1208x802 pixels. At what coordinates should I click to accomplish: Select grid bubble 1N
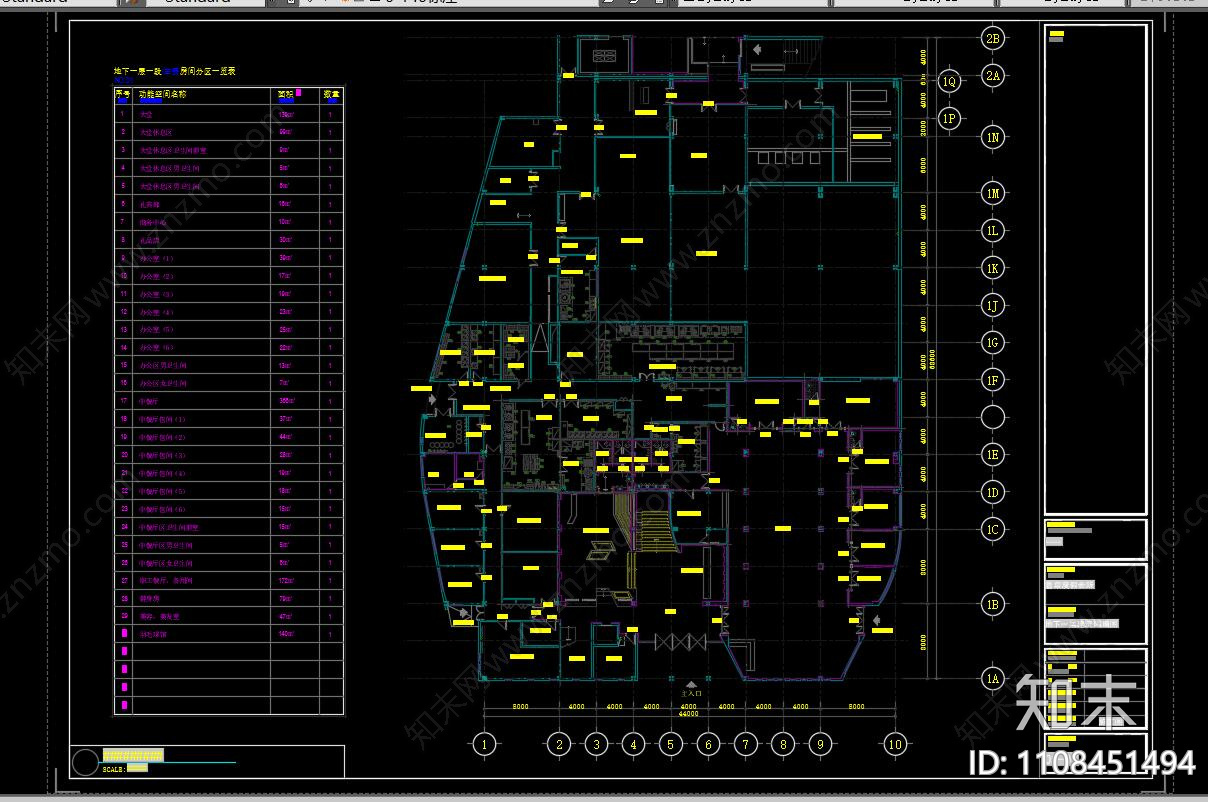(x=993, y=137)
